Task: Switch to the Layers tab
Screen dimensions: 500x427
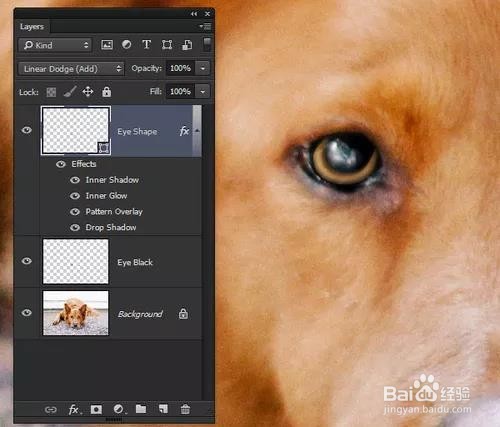Action: point(32,27)
